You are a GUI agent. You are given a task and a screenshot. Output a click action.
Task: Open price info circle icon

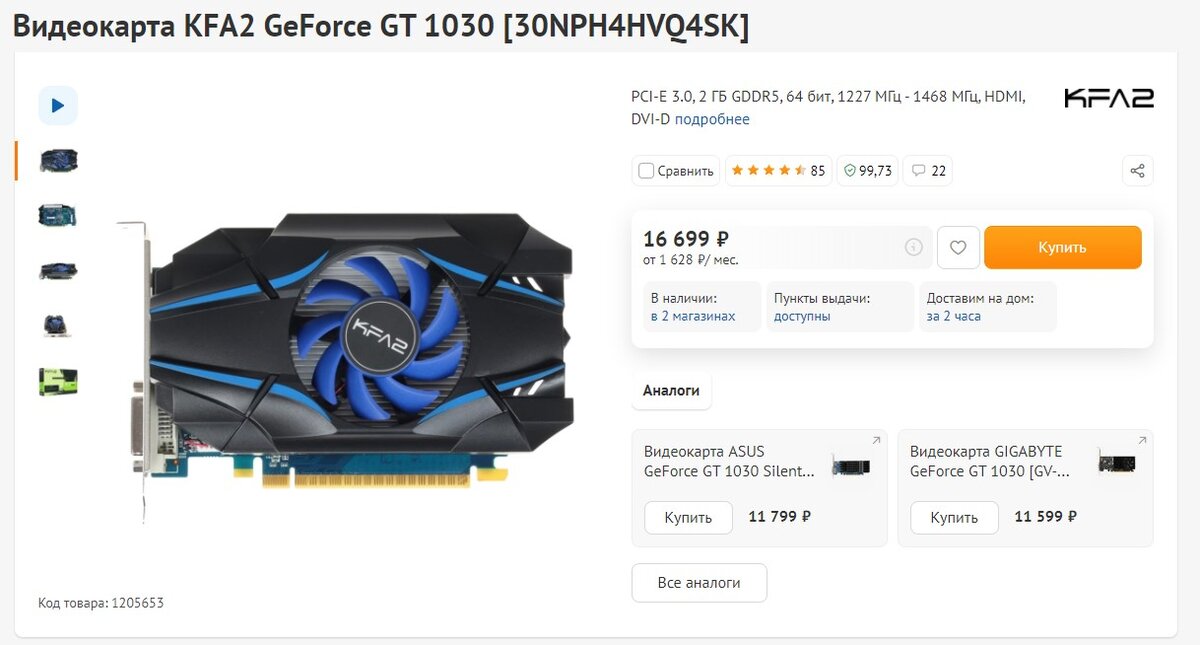point(913,247)
